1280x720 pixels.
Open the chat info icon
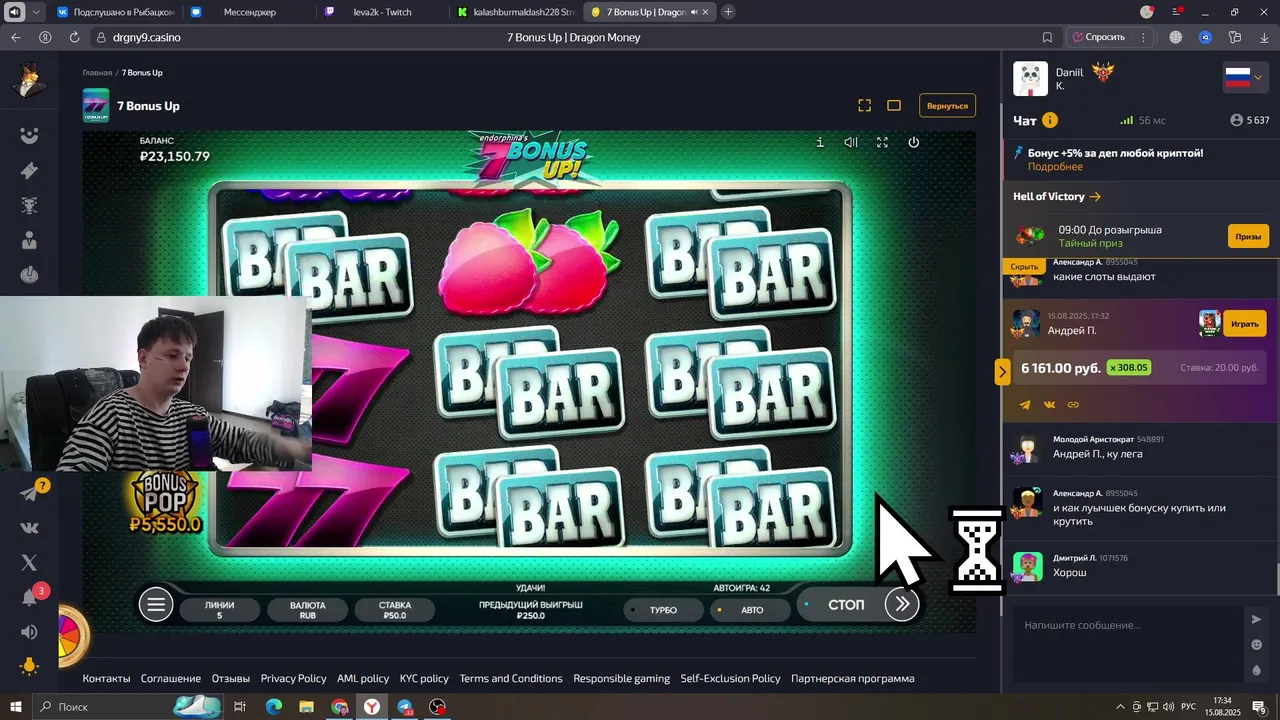pyautogui.click(x=1050, y=120)
